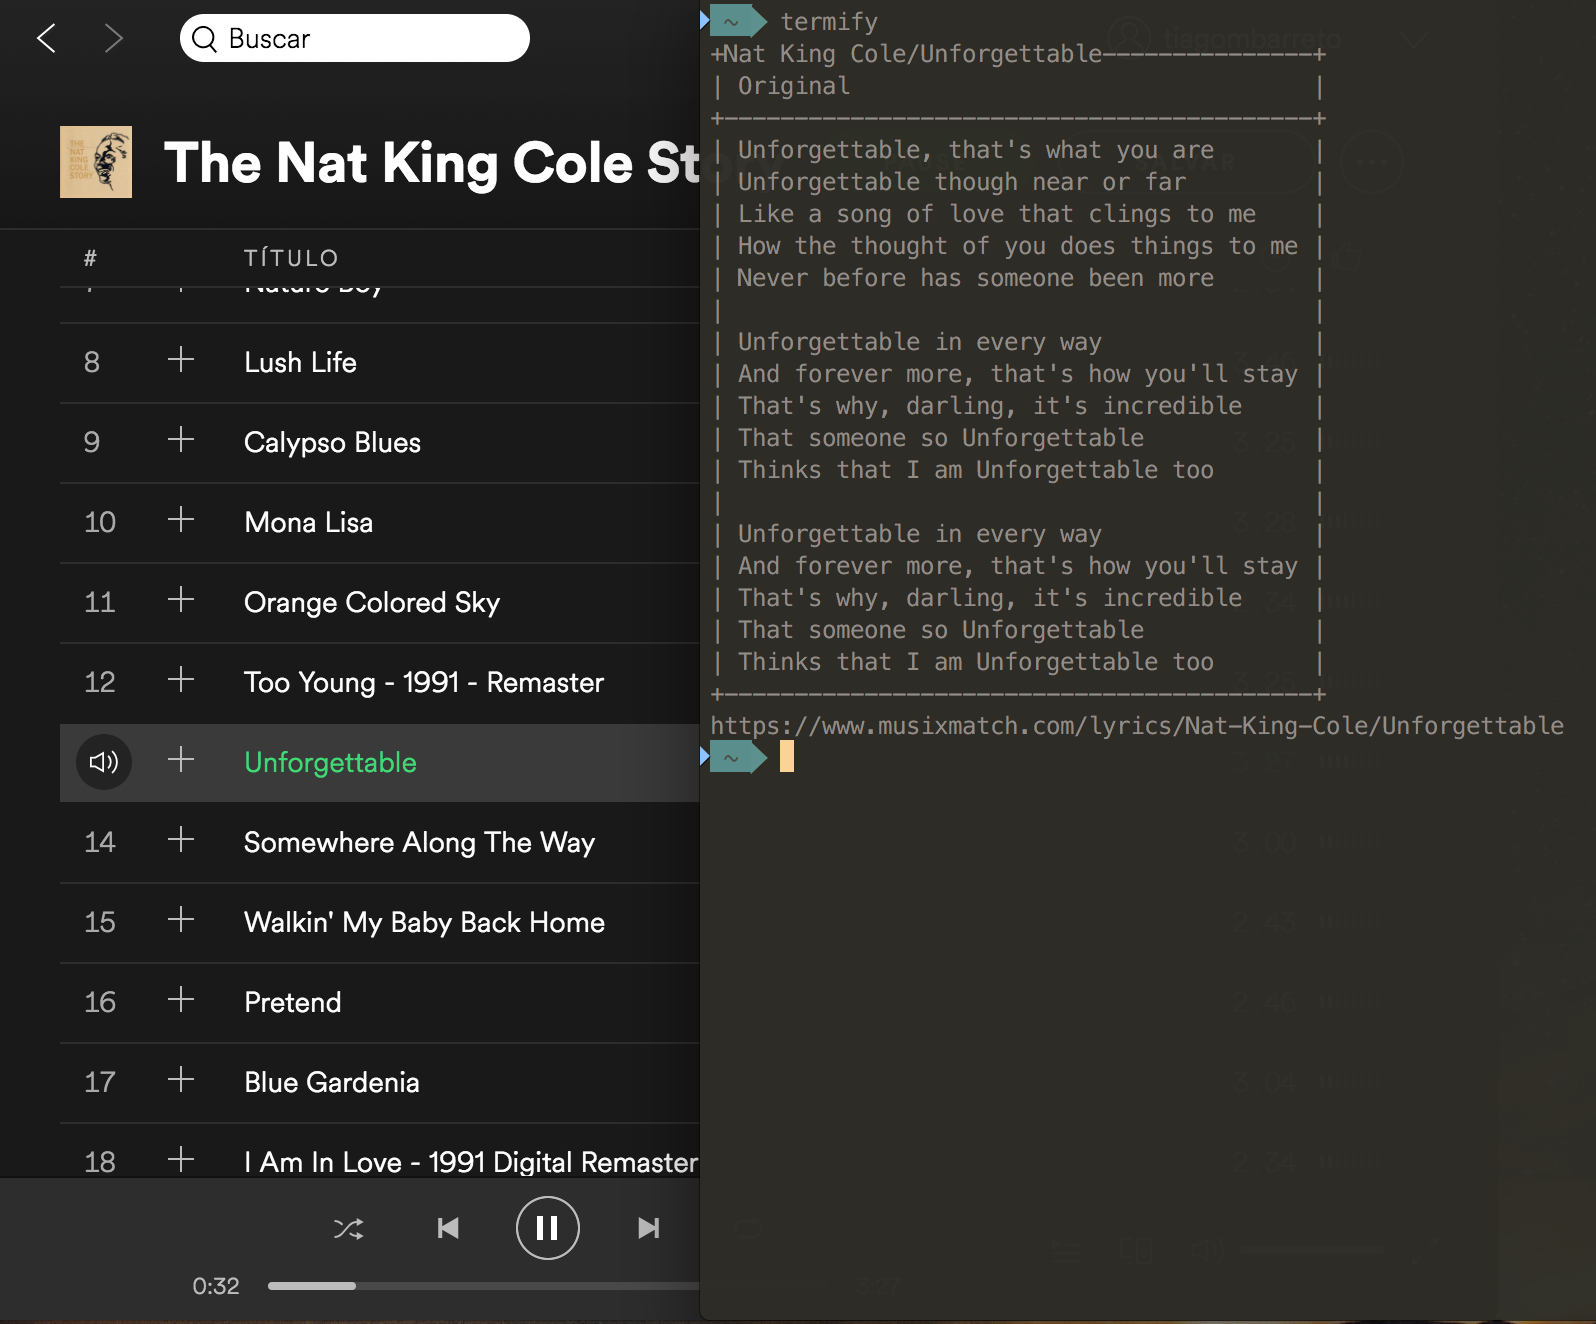Click The Nat King Cole Story title

432,162
